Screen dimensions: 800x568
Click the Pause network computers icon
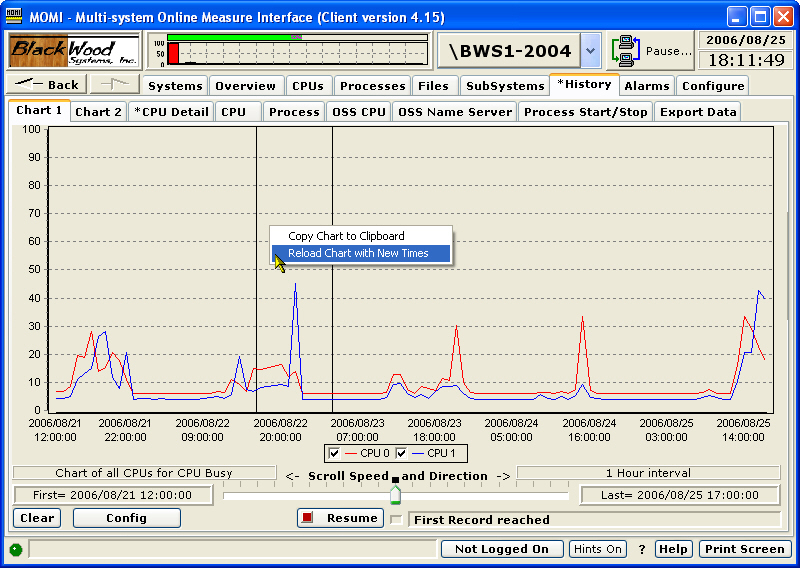coord(626,50)
